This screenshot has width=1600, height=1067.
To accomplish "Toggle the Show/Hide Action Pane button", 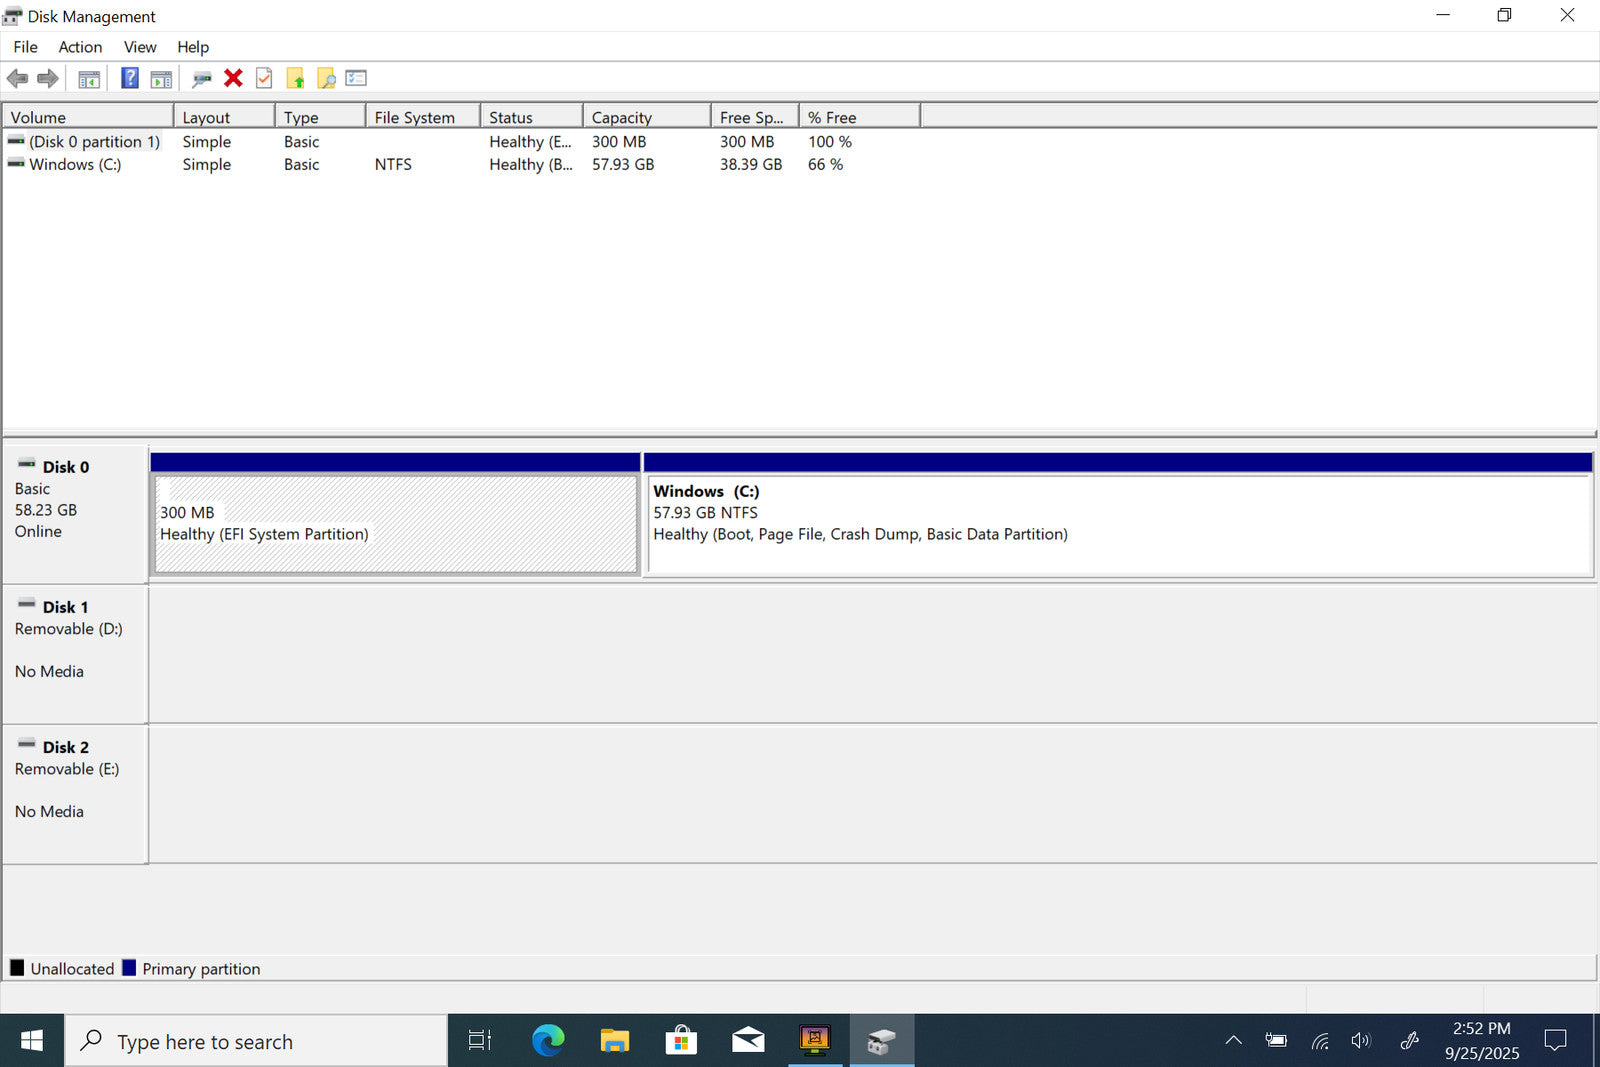I will click(x=161, y=78).
